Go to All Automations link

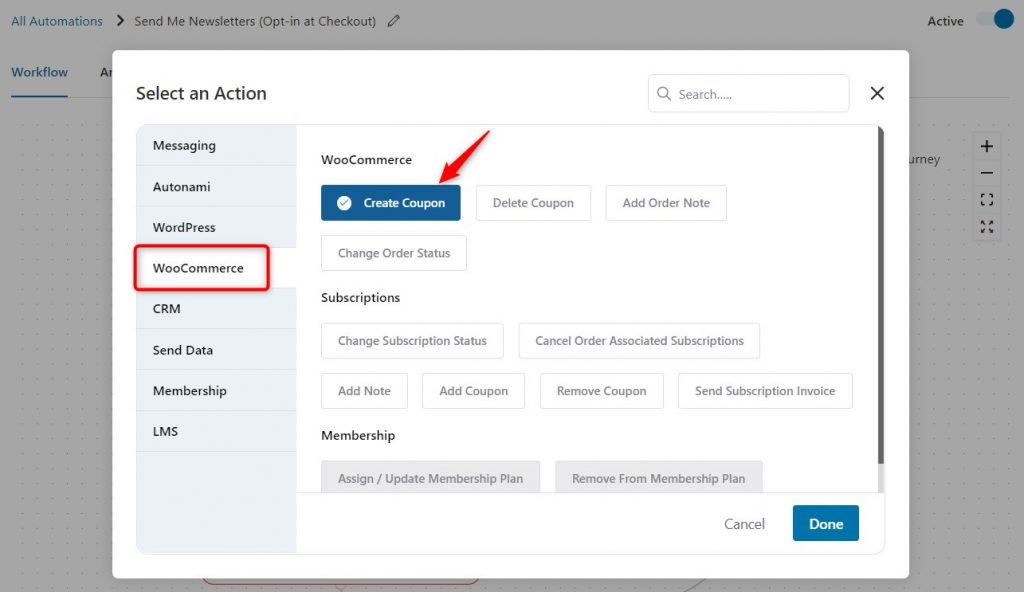pos(57,21)
